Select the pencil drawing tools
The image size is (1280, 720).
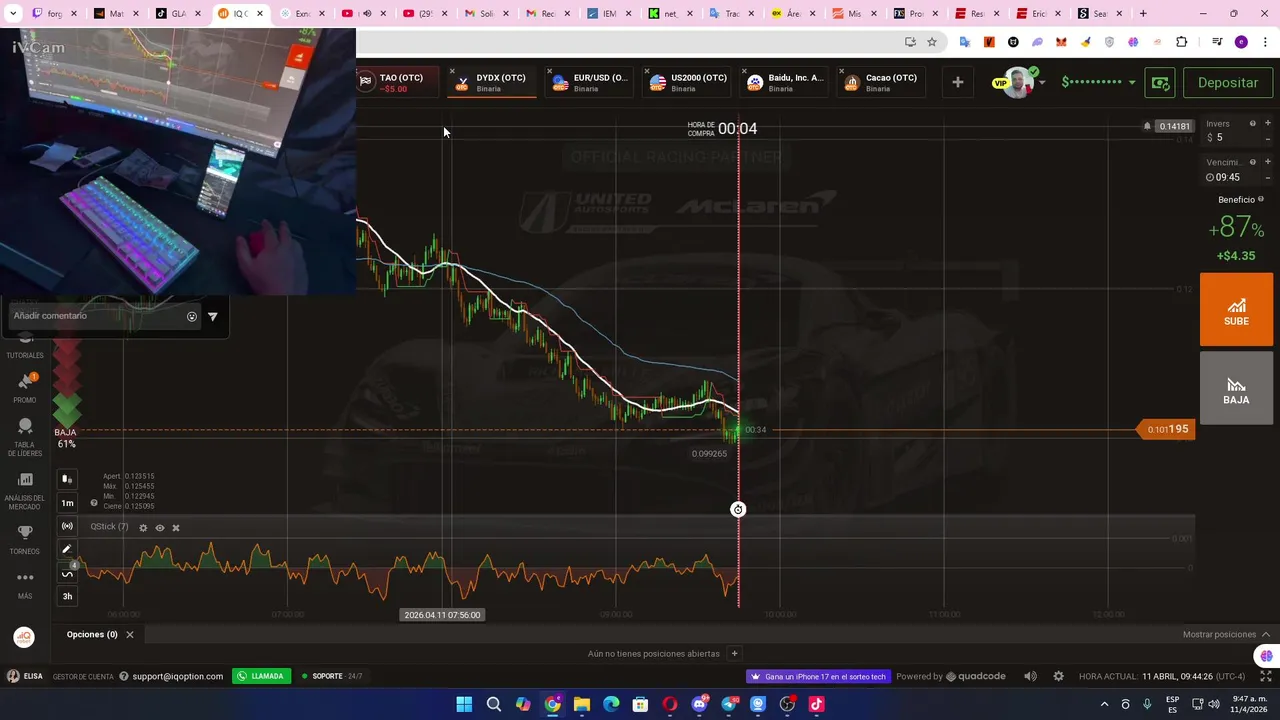pyautogui.click(x=67, y=549)
